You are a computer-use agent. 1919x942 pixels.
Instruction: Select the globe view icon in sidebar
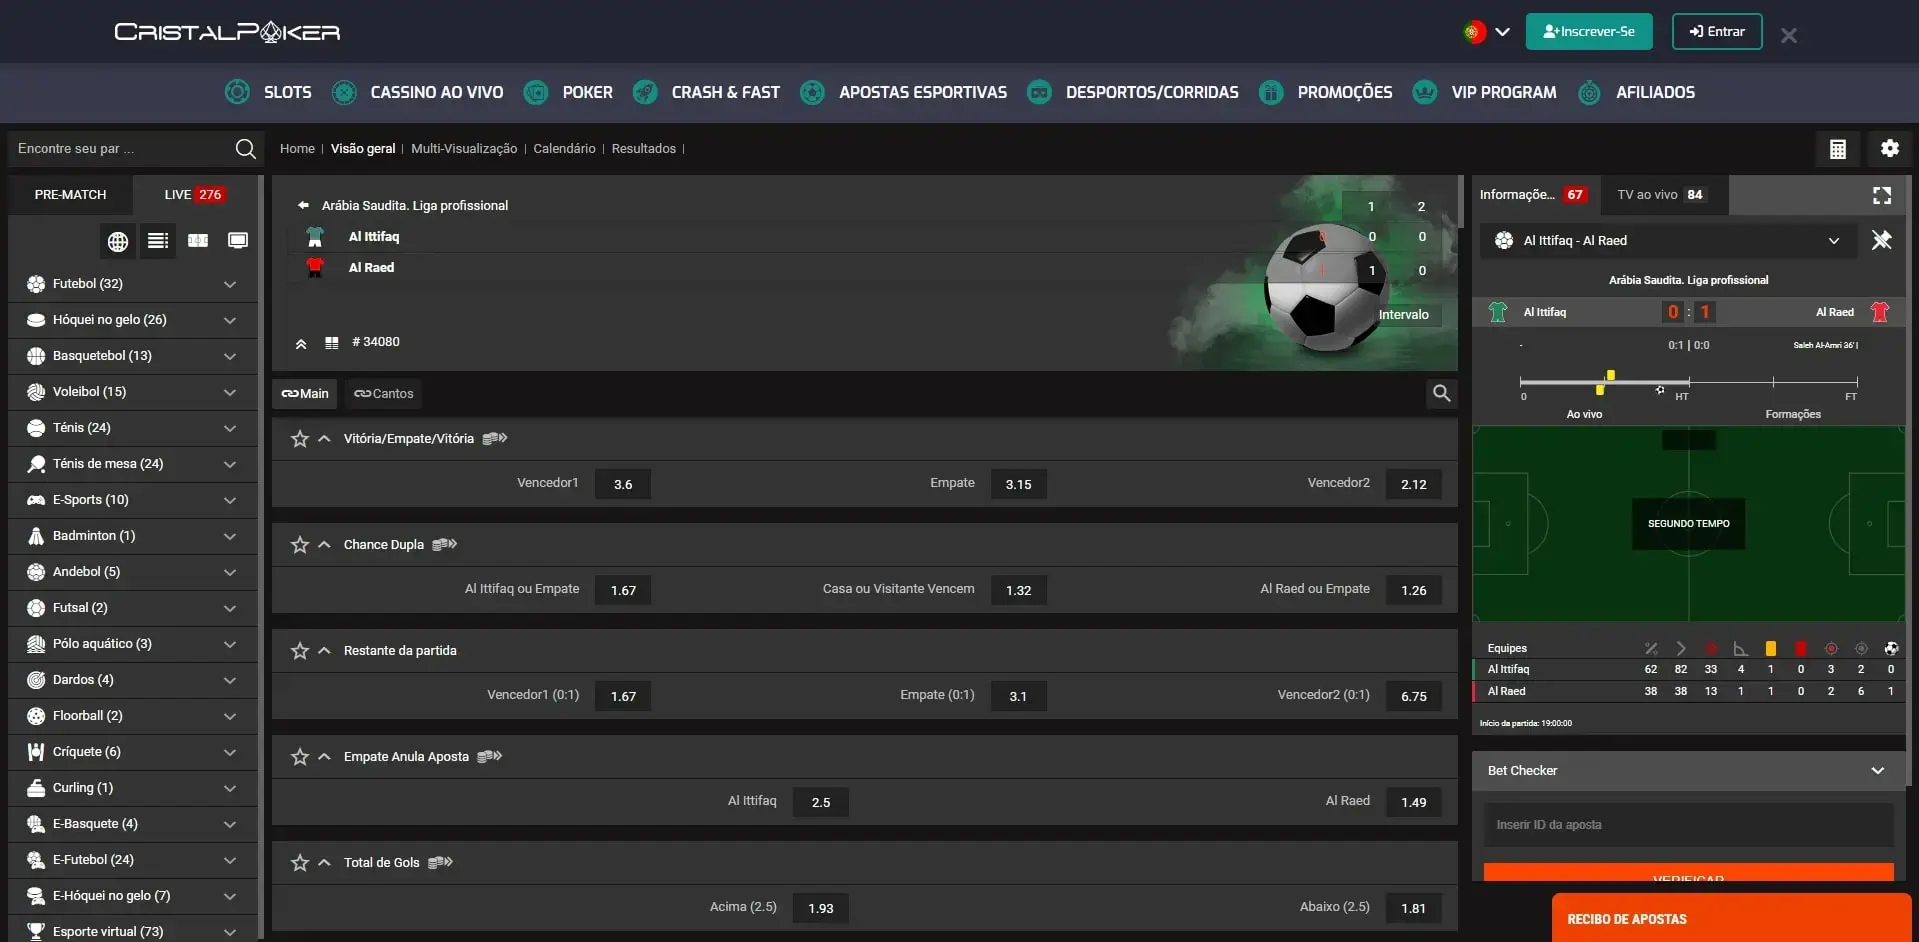click(x=117, y=241)
